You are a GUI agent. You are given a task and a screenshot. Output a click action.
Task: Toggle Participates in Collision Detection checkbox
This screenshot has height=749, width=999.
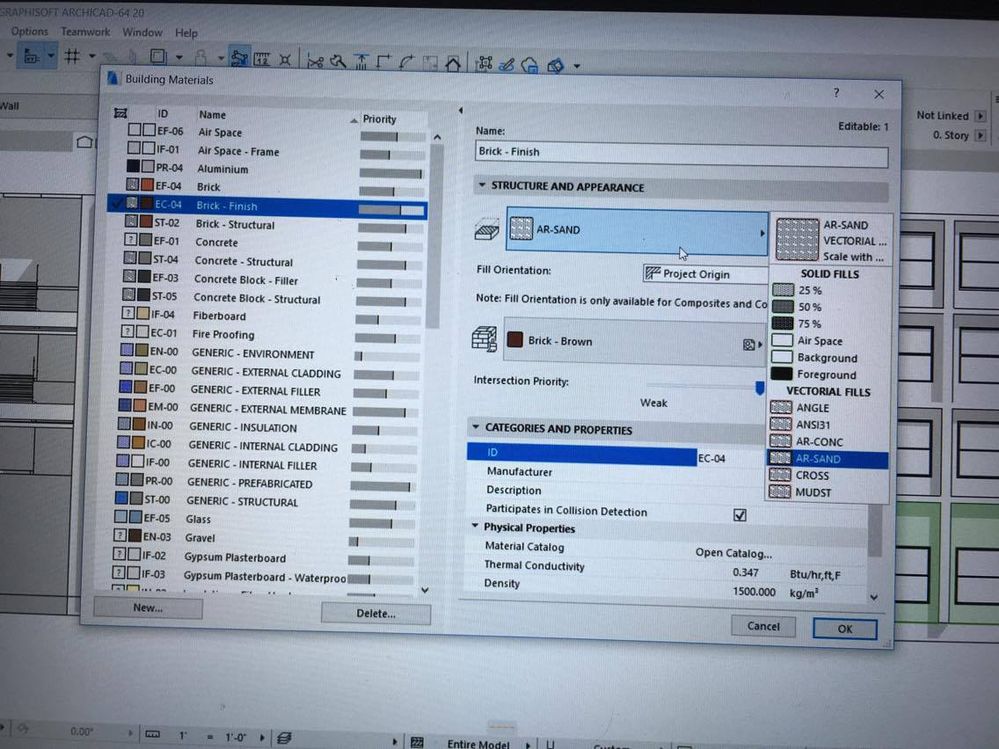pyautogui.click(x=740, y=515)
